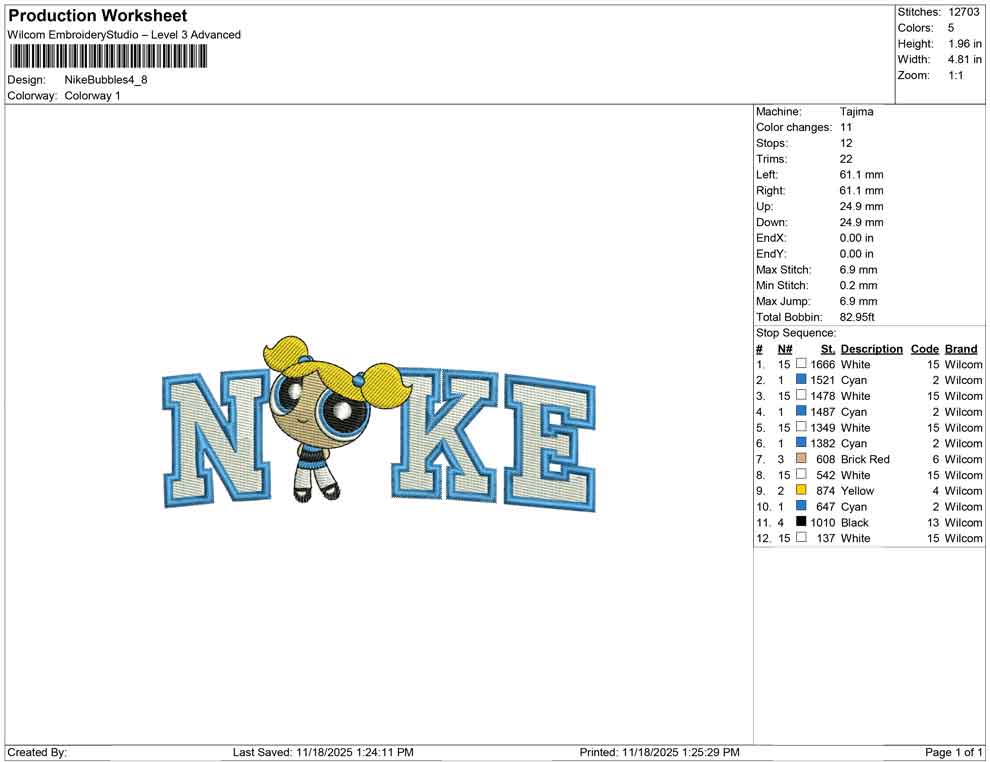Click the Stops value "12"
The height and width of the screenshot is (762, 990).
pyautogui.click(x=846, y=143)
